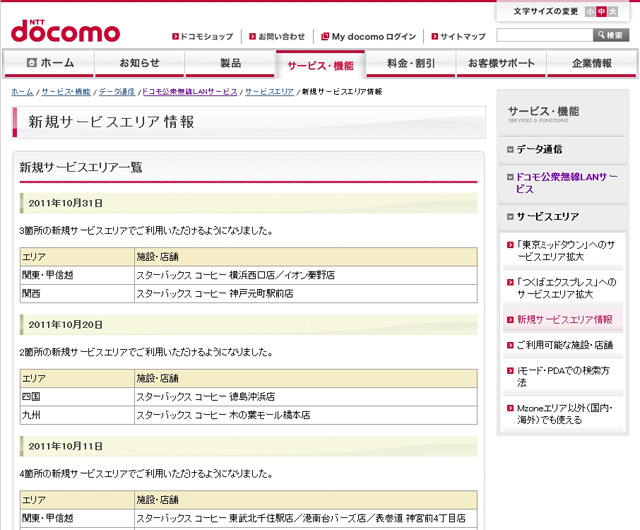Open the お客様サポート navigation tab
The height and width of the screenshot is (530, 640).
click(501, 63)
